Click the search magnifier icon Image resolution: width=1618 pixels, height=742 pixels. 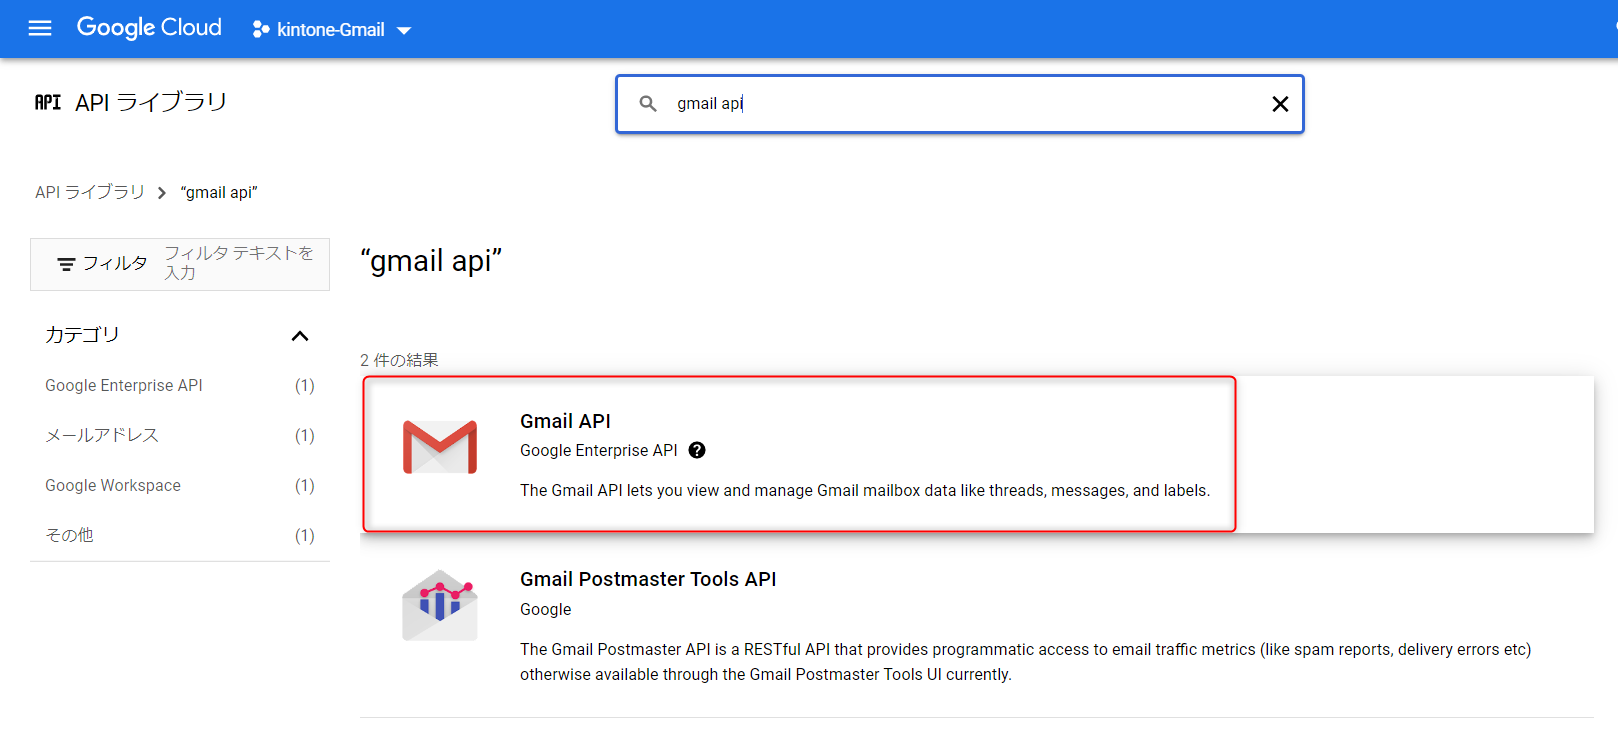(x=648, y=104)
